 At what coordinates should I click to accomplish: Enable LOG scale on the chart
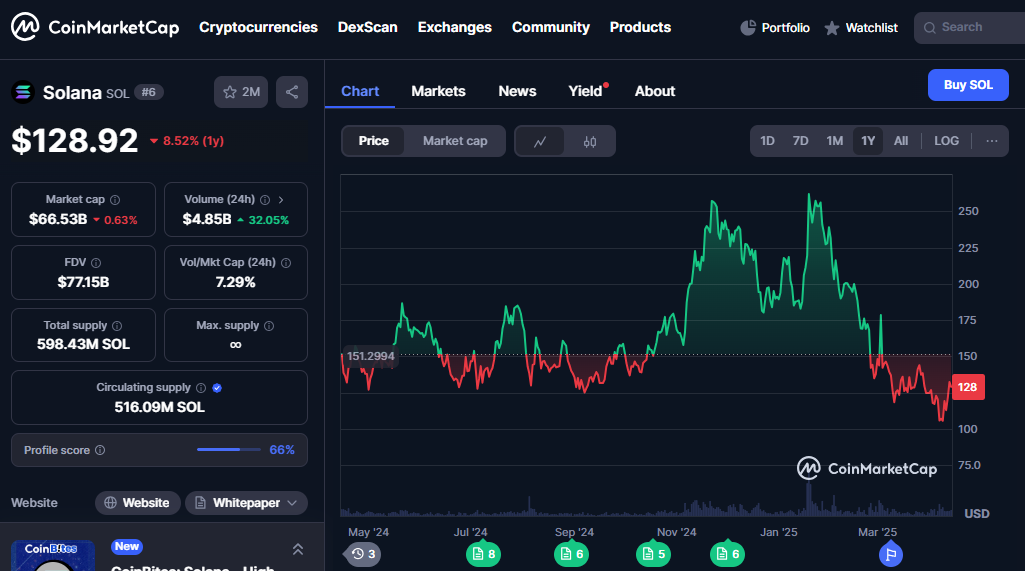946,141
